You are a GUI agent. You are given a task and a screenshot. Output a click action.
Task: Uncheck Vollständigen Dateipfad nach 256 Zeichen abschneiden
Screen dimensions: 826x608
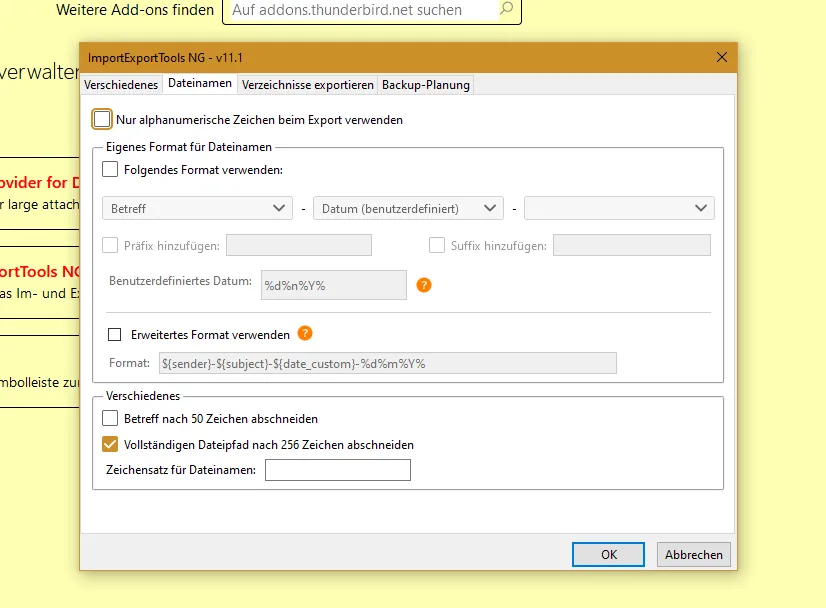[110, 444]
